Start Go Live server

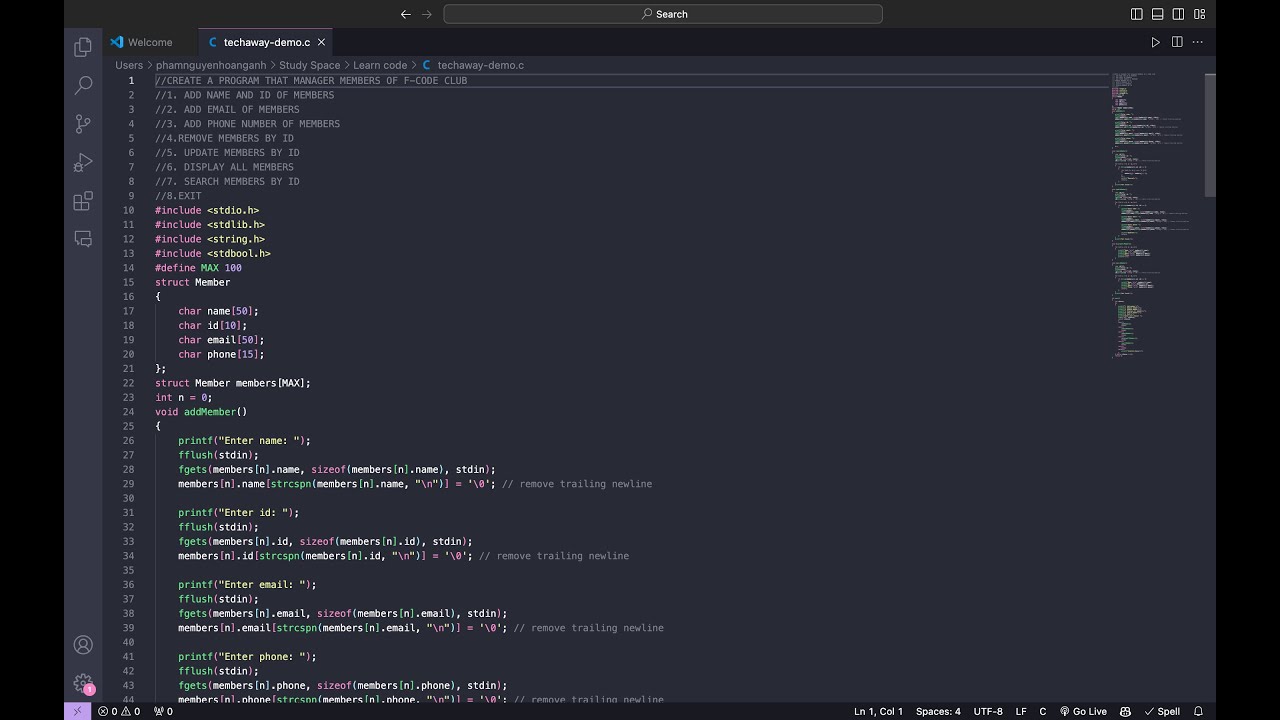pos(1083,711)
